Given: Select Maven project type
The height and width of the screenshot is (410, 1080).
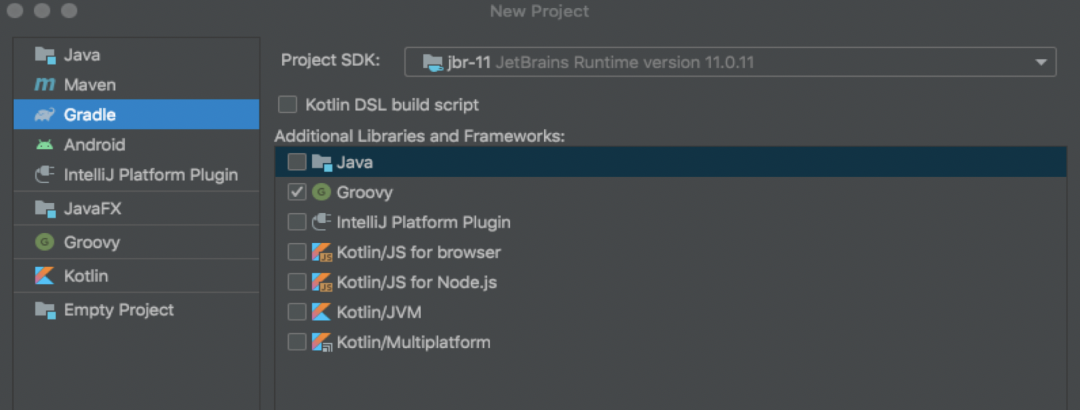Looking at the screenshot, I should click(136, 85).
